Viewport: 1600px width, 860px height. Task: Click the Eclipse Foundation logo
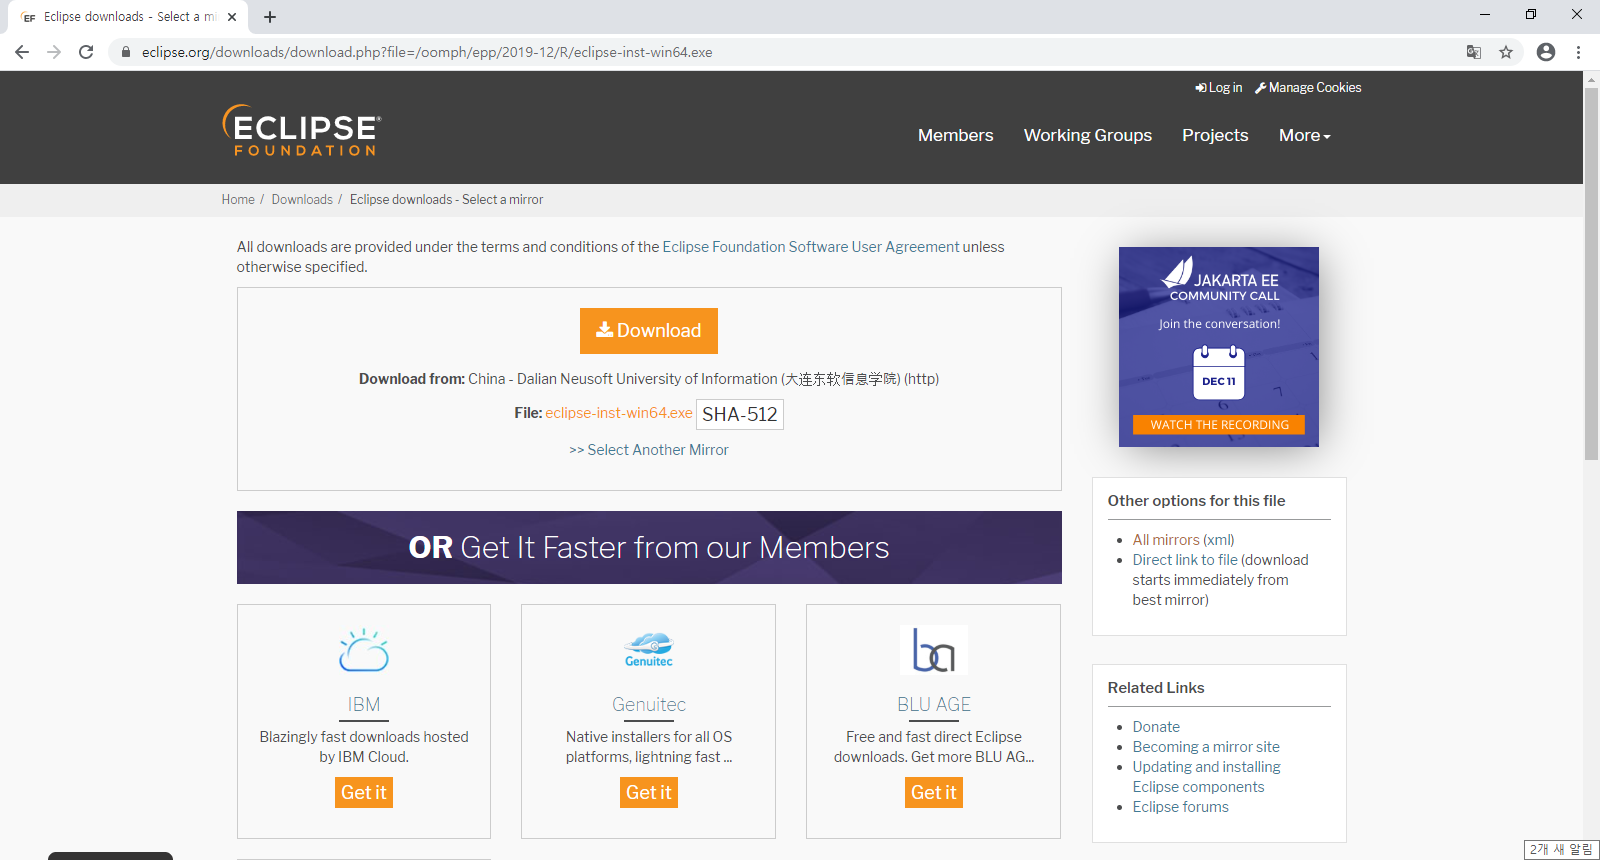tap(301, 130)
